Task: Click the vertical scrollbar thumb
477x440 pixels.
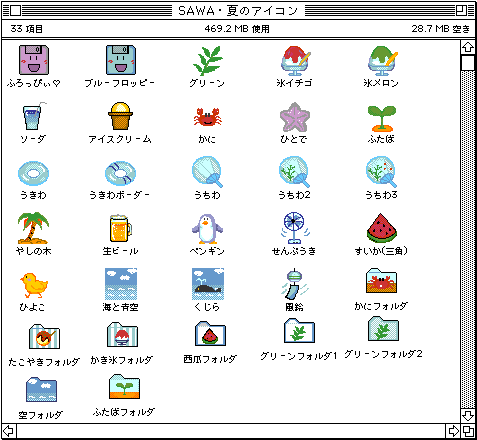Action: click(468, 63)
